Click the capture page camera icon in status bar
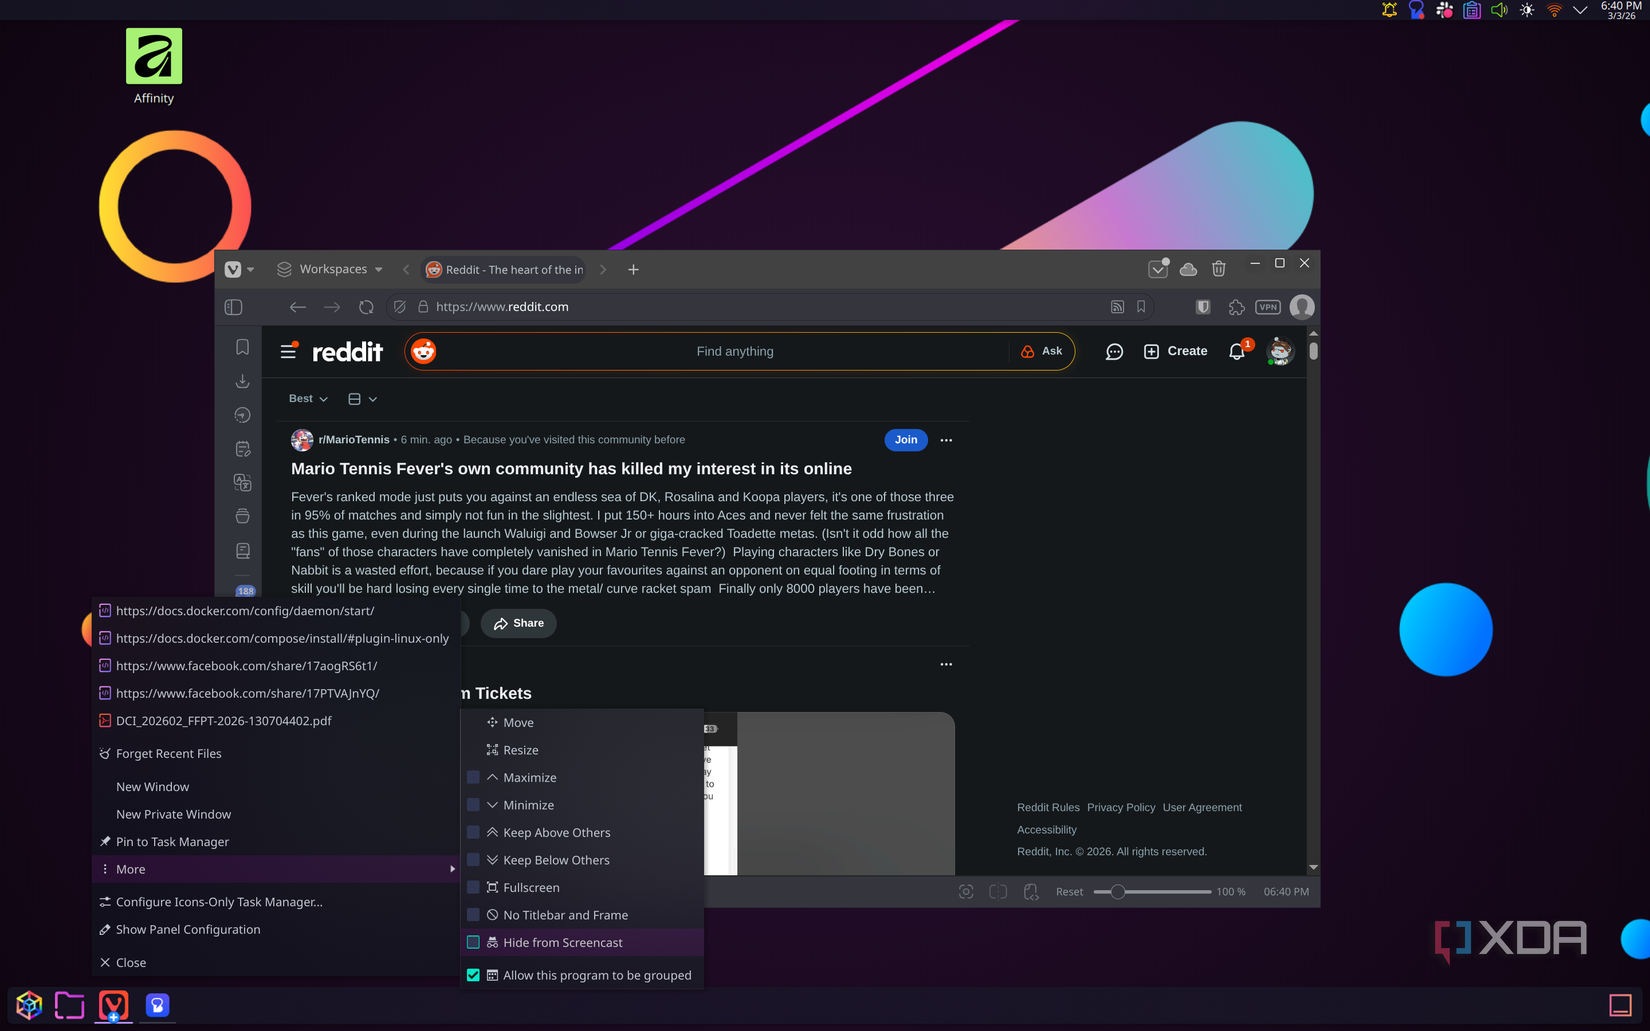1650x1031 pixels. [x=966, y=891]
